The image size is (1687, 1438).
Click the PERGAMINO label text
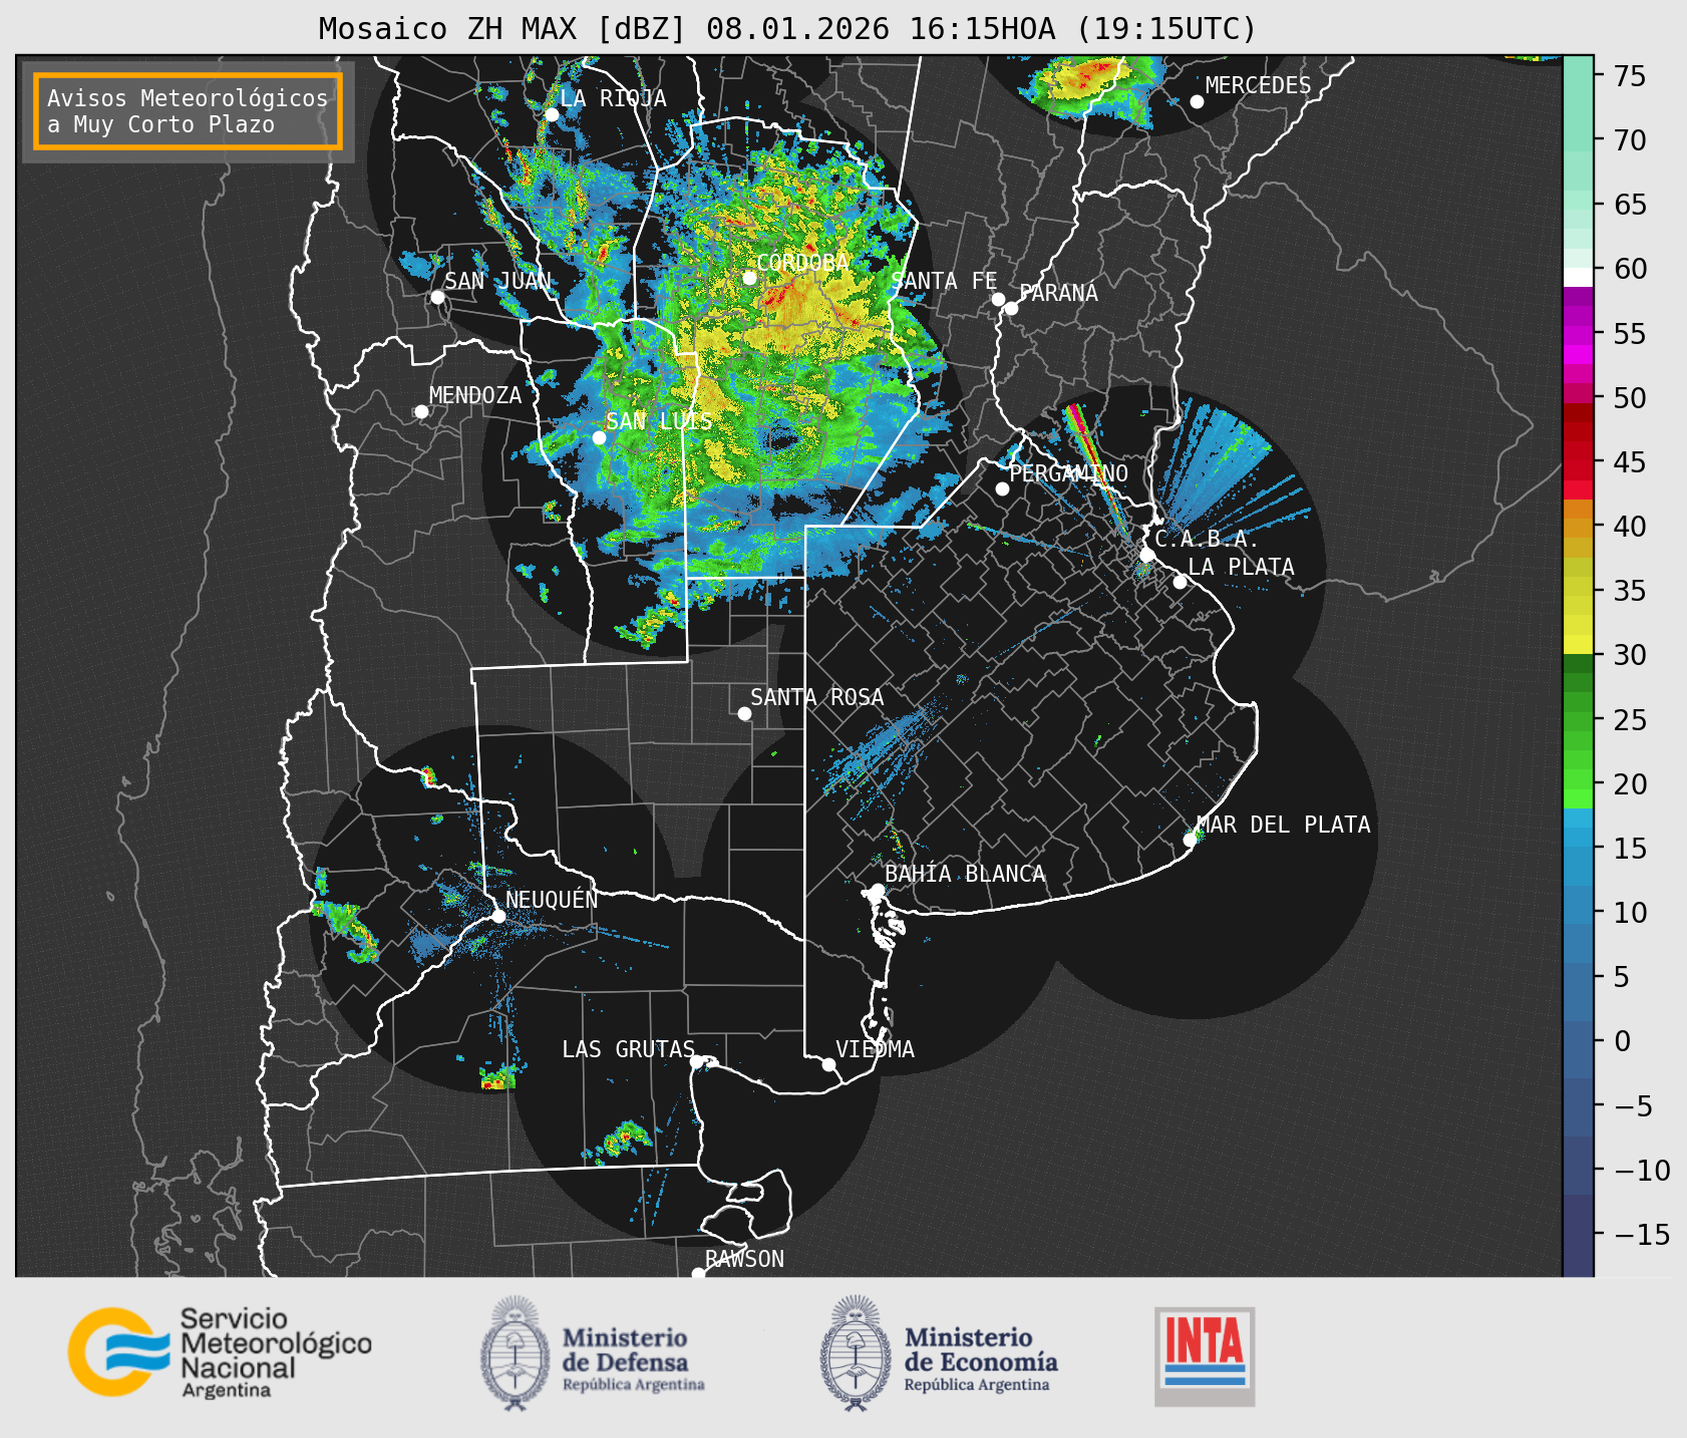[x=1069, y=473]
